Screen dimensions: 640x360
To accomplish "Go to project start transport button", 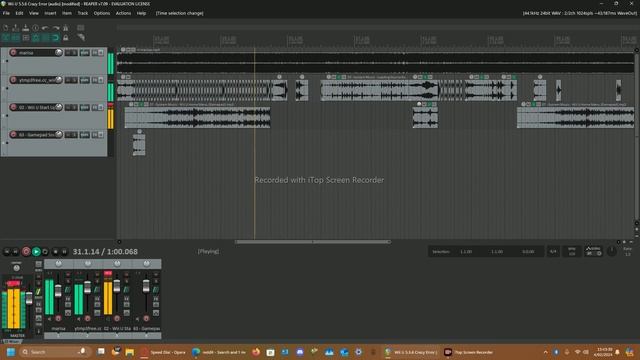I will coord(6,252).
